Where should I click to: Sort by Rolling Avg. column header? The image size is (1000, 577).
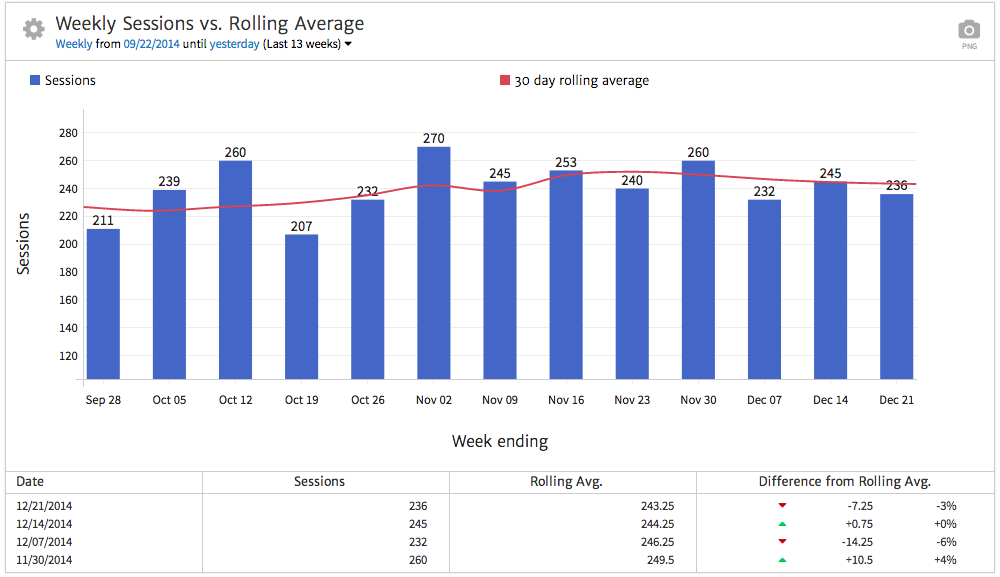pyautogui.click(x=566, y=482)
